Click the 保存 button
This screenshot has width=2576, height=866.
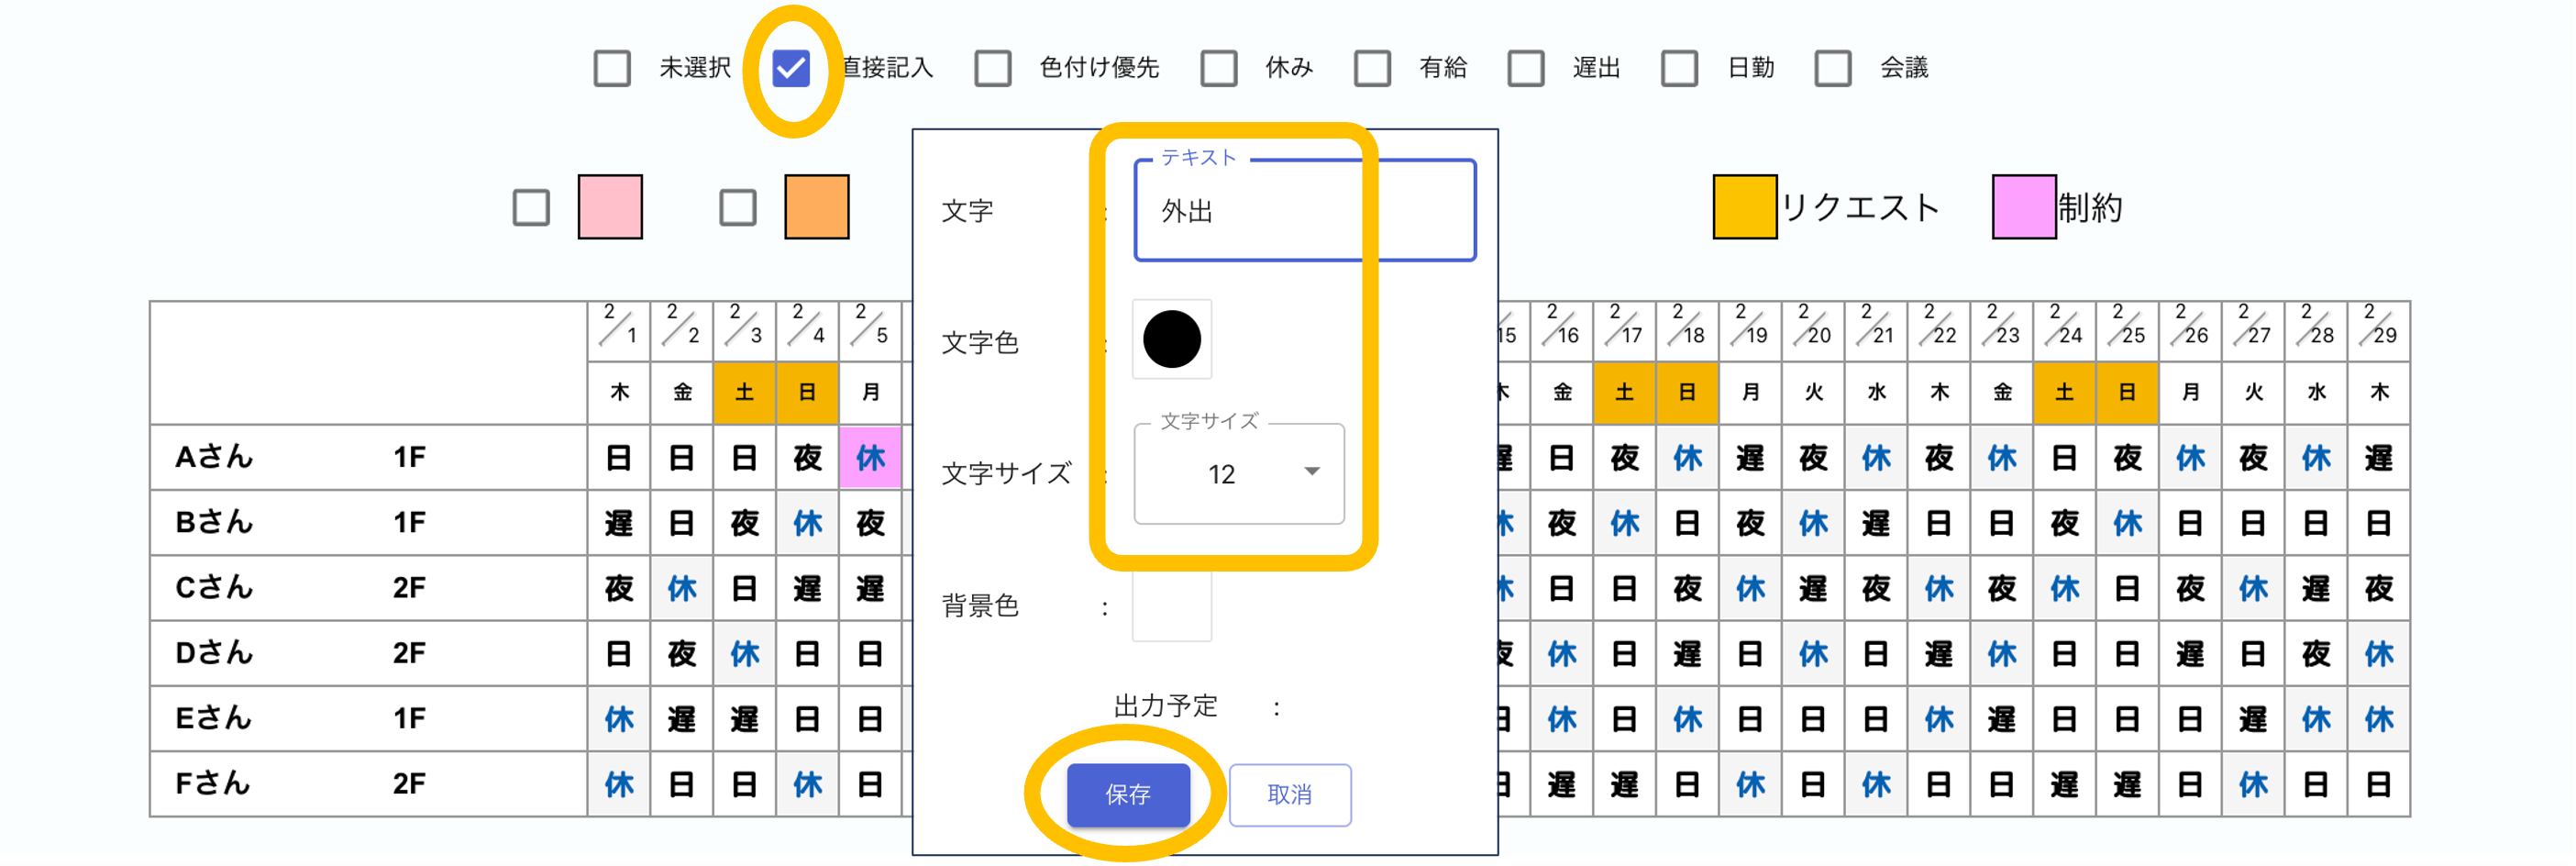coord(1128,794)
